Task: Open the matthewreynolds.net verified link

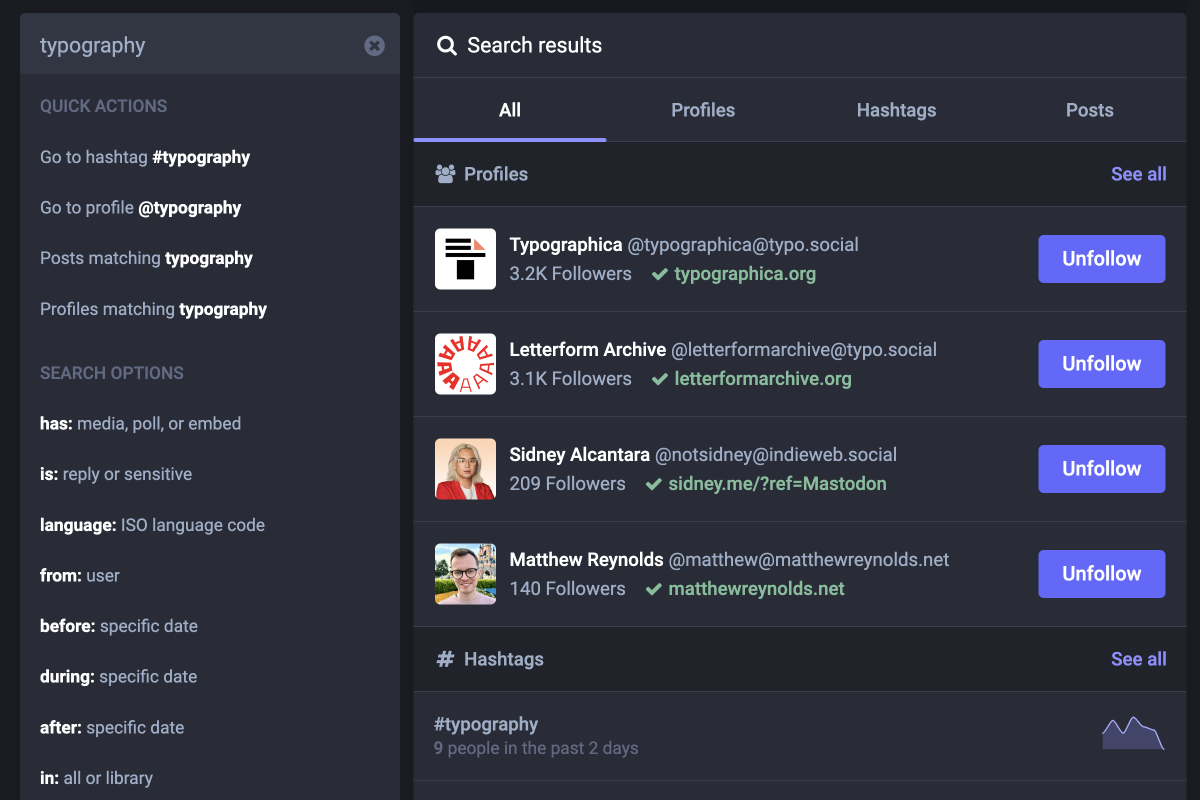Action: [756, 589]
